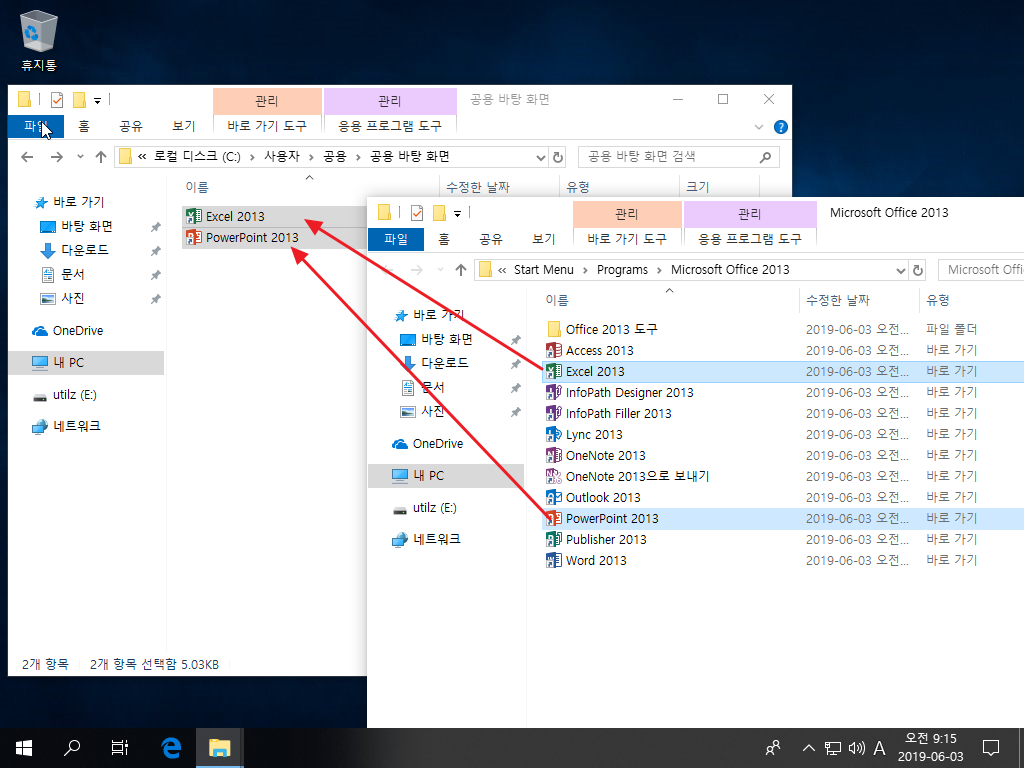
Task: Click the properties checkmark icon in back window toolbar
Action: (x=57, y=99)
